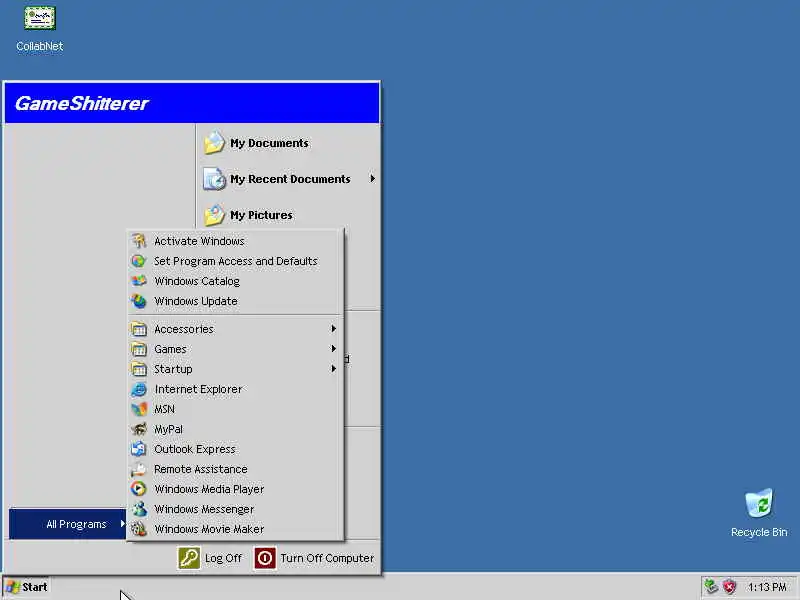800x600 pixels.
Task: Click the Startup folder icon
Action: click(x=139, y=369)
